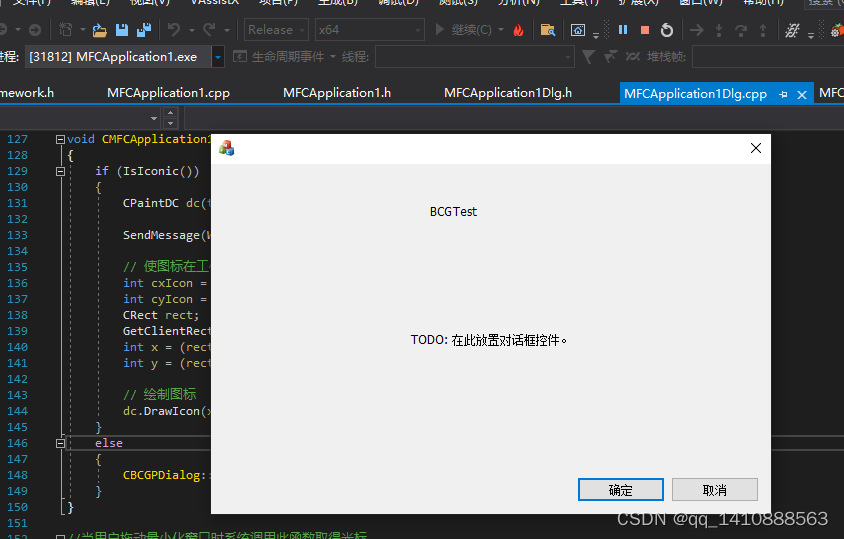Image resolution: width=844 pixels, height=539 pixels.
Task: Click the stack frame input field
Action: (768, 57)
